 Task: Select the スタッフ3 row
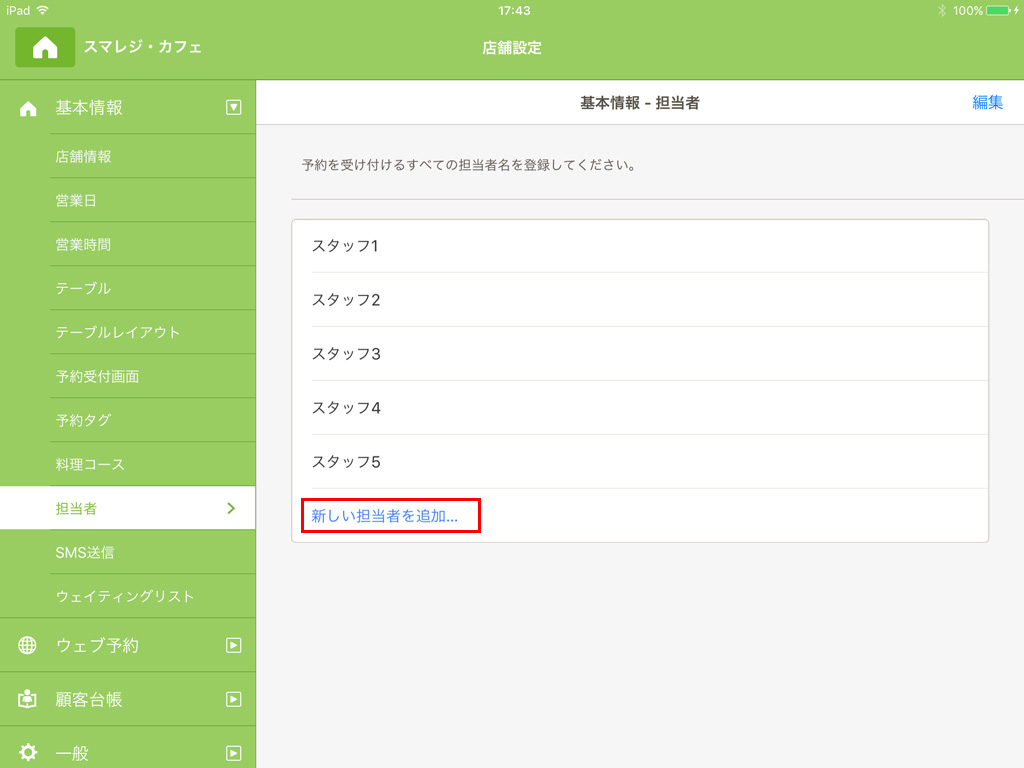coord(640,354)
